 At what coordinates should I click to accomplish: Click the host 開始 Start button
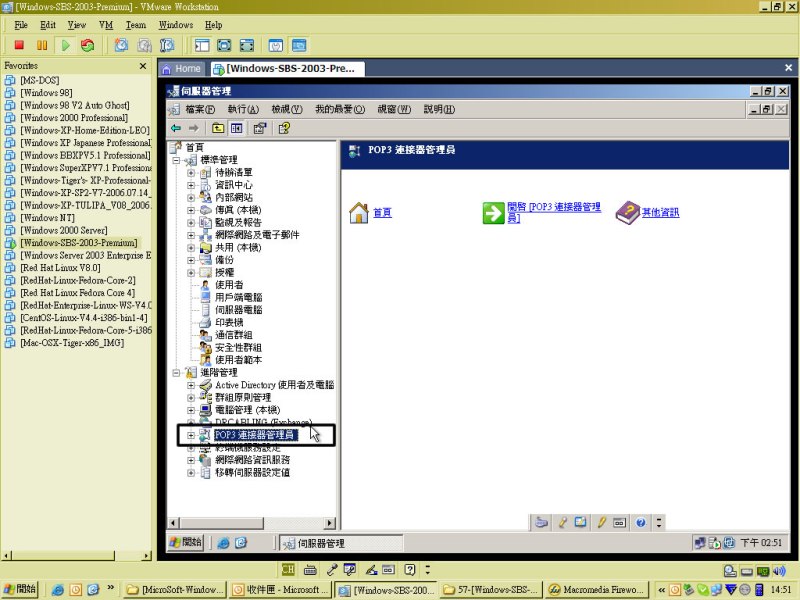[19, 589]
